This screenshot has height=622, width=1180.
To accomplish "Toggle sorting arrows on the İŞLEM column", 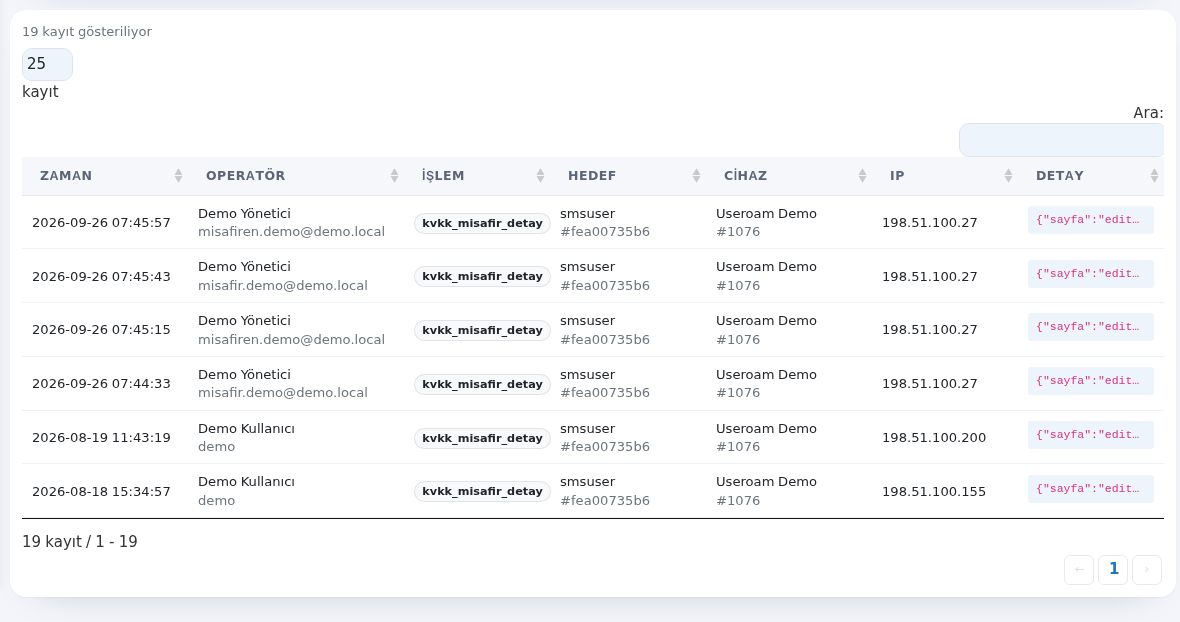I will pyautogui.click(x=540, y=176).
